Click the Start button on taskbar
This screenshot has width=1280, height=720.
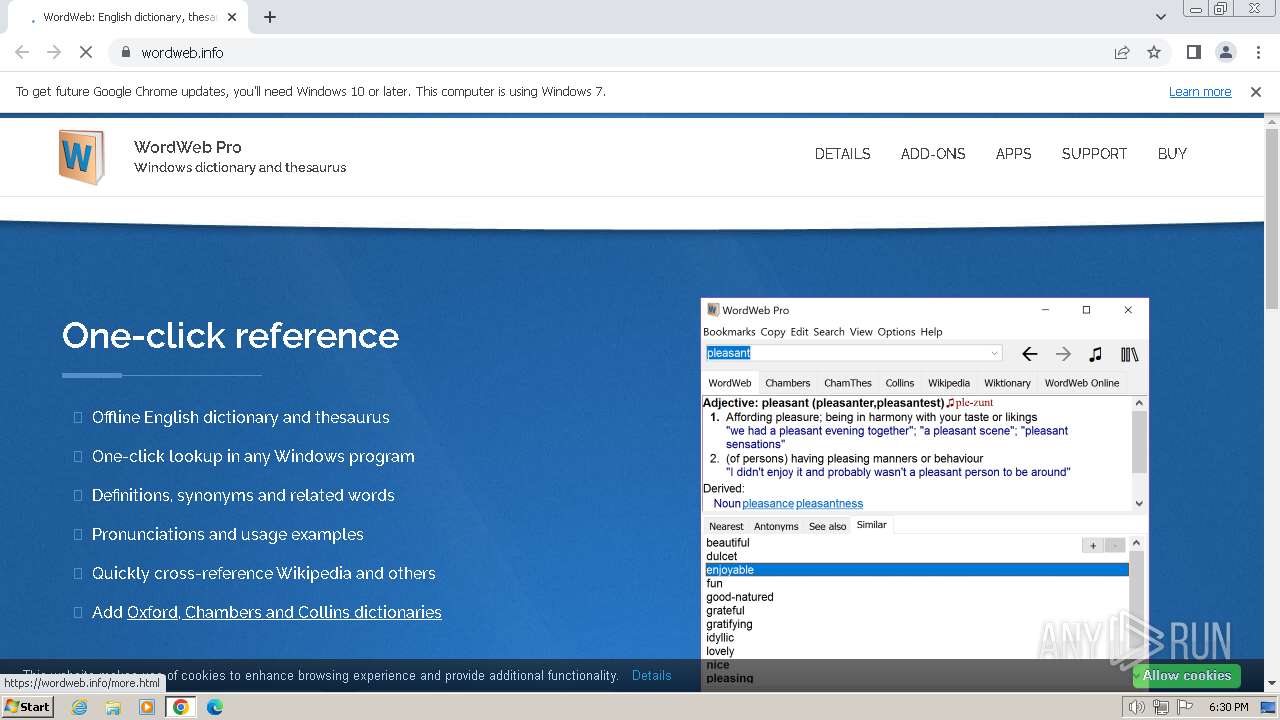point(27,707)
